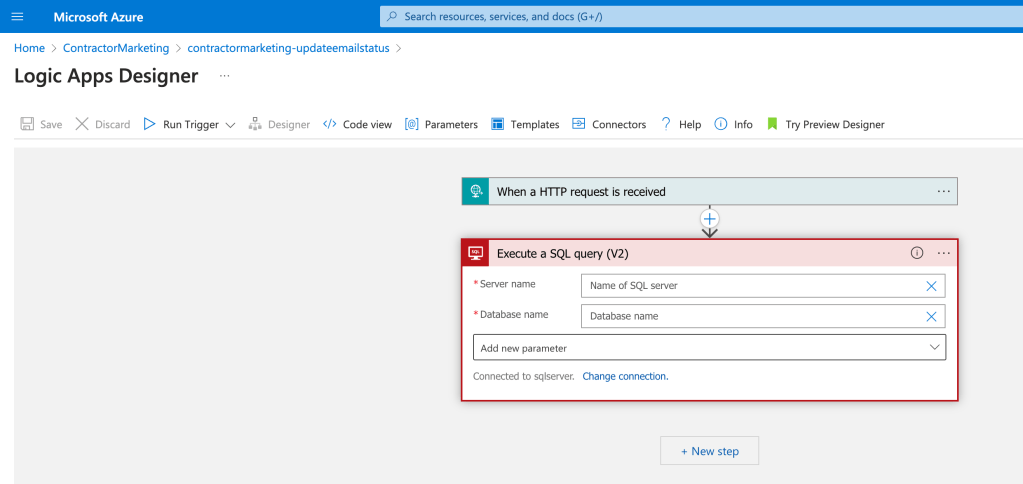
Task: Click the Change connection link
Action: pos(625,376)
